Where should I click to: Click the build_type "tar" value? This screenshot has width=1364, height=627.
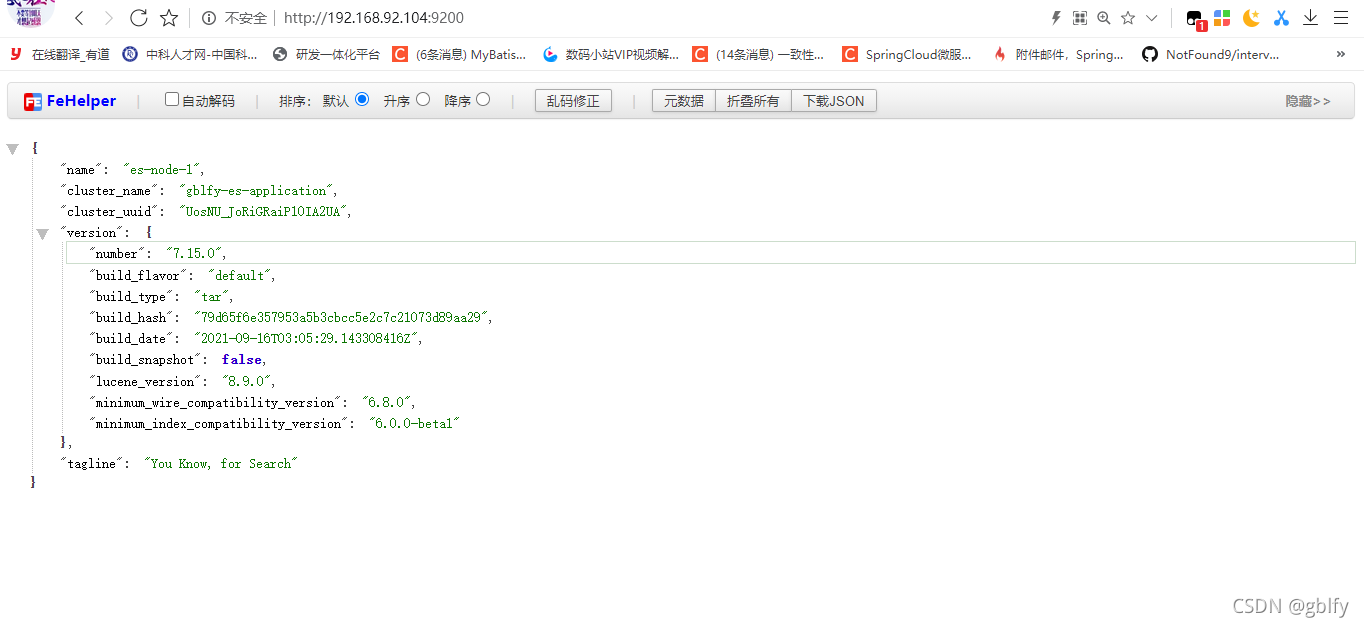coord(212,297)
